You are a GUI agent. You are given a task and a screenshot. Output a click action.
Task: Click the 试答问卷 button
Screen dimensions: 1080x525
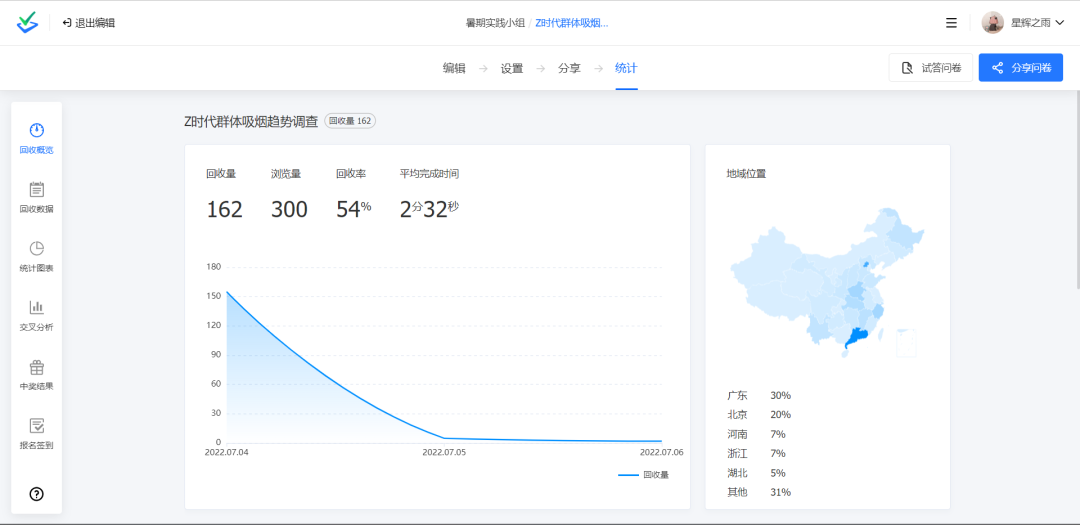(x=930, y=68)
